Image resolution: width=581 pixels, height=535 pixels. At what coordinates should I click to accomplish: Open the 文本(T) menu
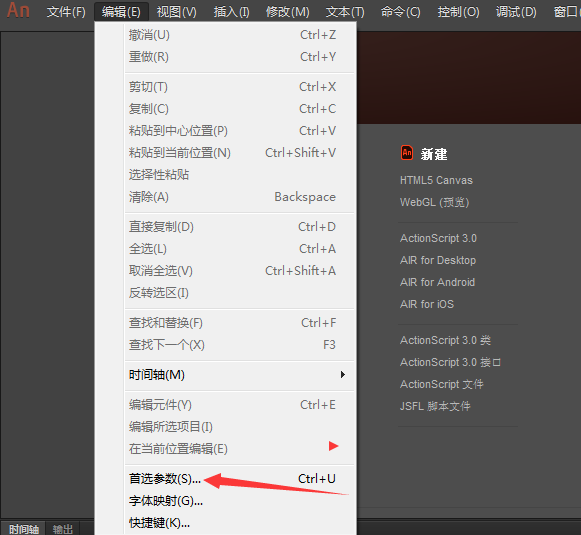[x=345, y=12]
